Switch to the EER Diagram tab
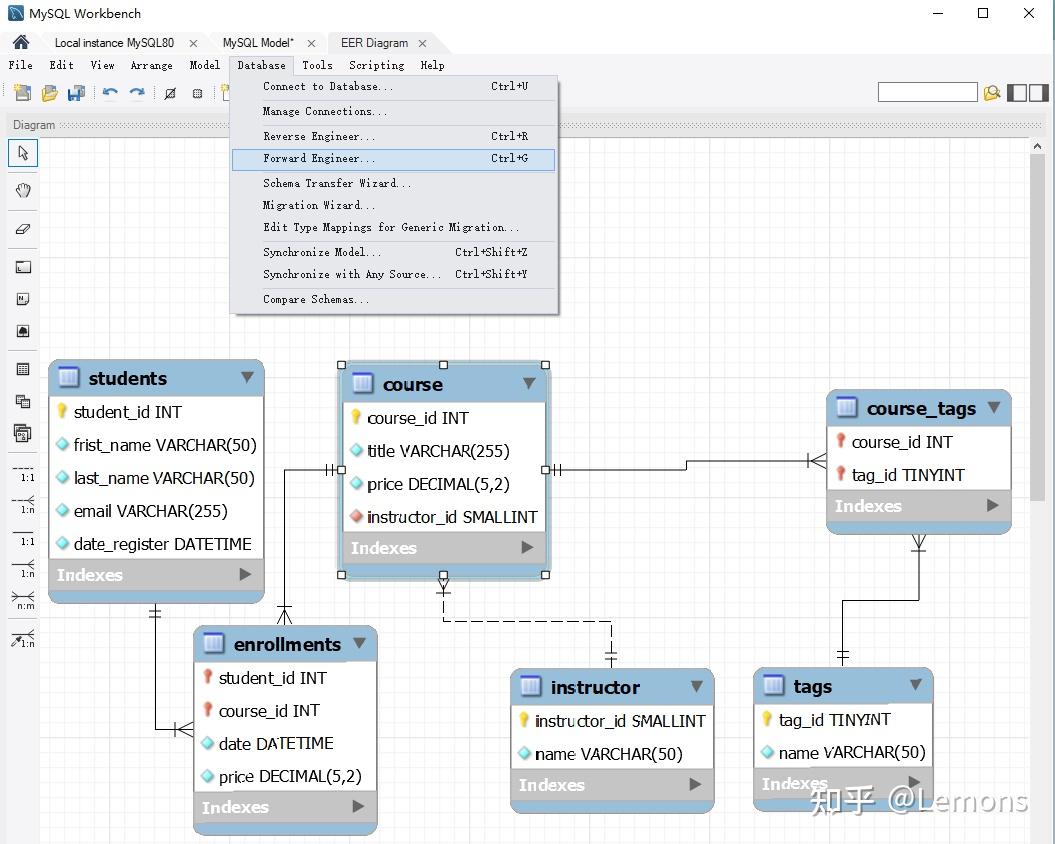 click(376, 43)
